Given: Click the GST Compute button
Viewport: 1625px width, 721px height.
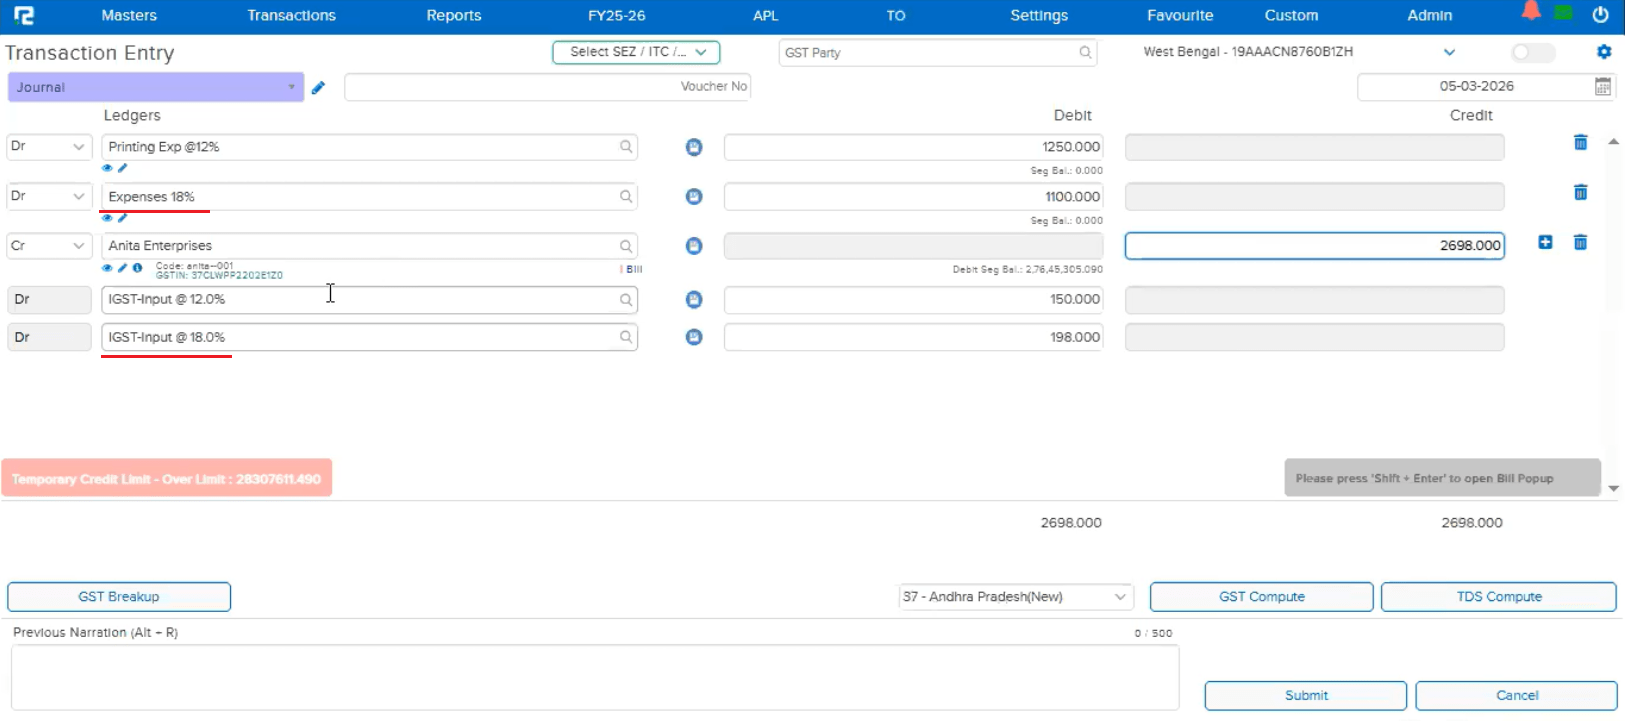Looking at the screenshot, I should click(x=1261, y=597).
